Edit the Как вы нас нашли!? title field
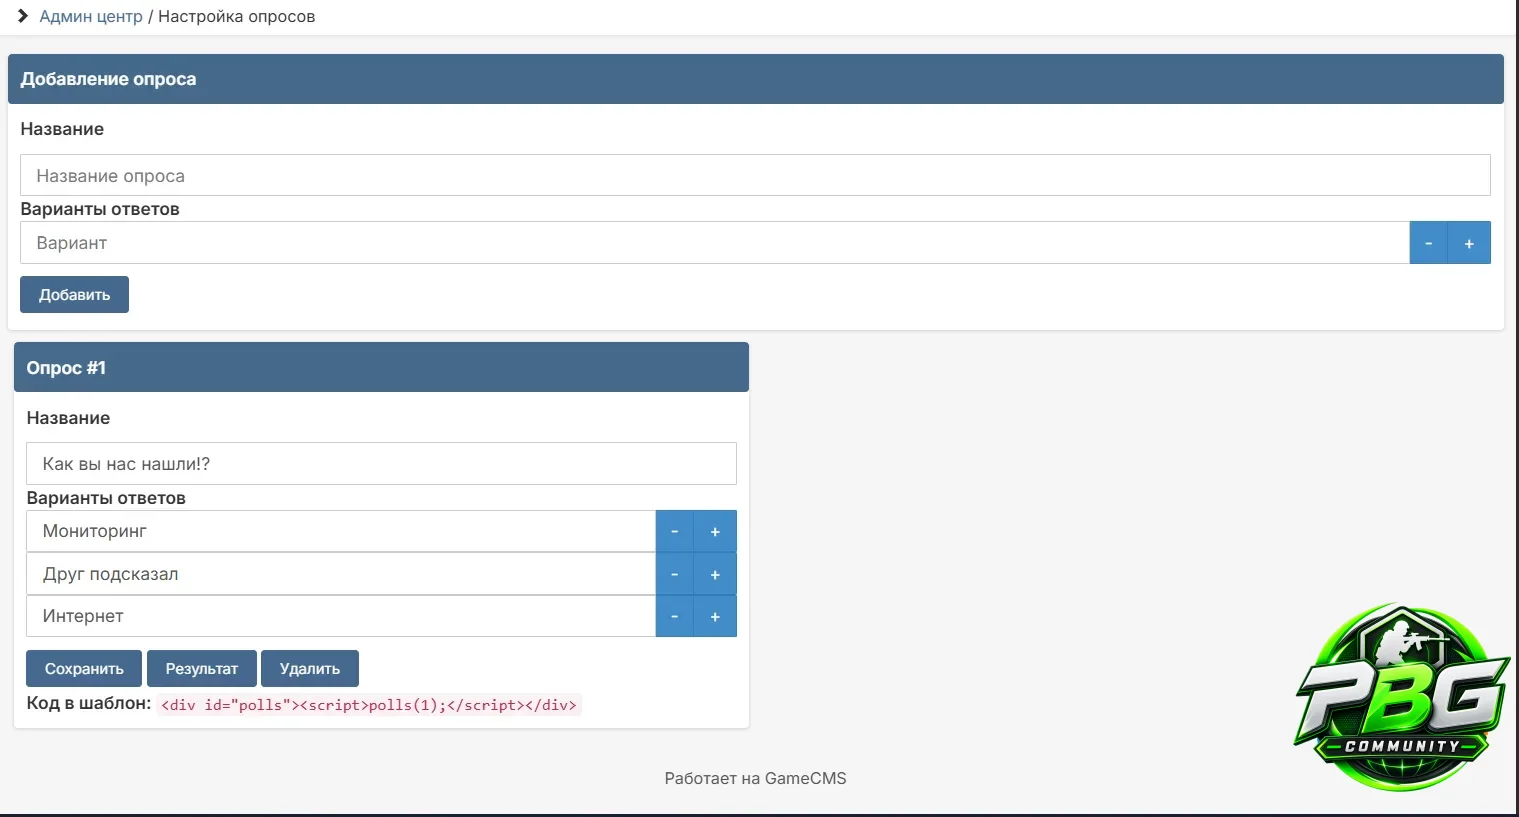The height and width of the screenshot is (817, 1519). click(381, 464)
